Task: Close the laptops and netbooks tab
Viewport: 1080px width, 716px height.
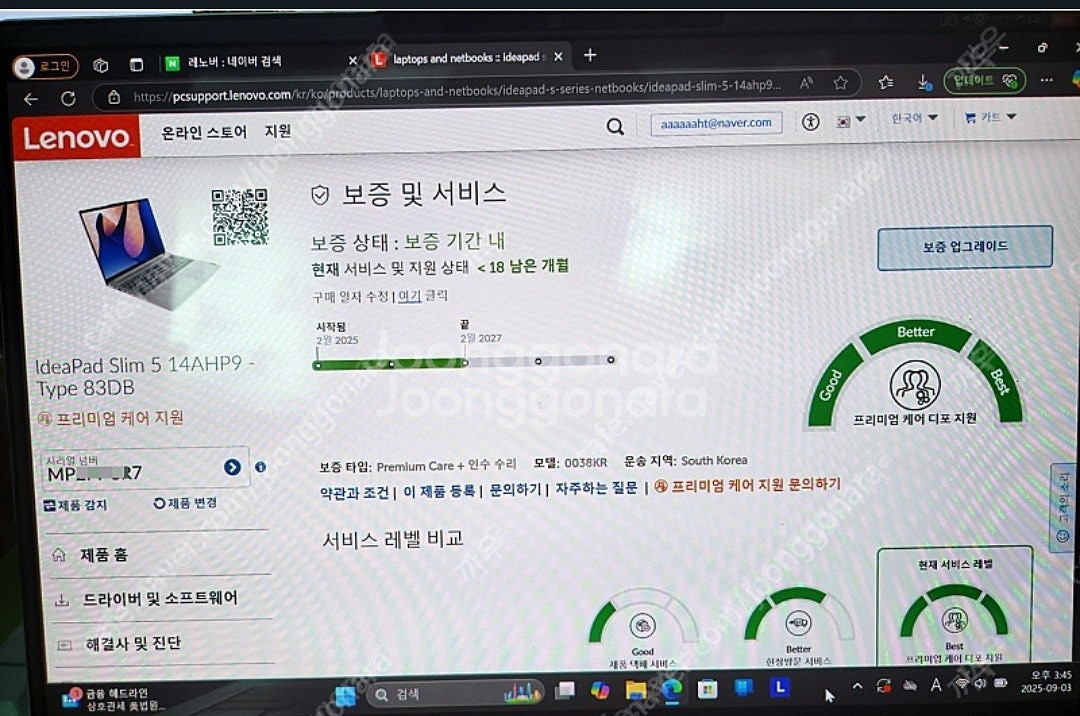Action: tap(558, 56)
